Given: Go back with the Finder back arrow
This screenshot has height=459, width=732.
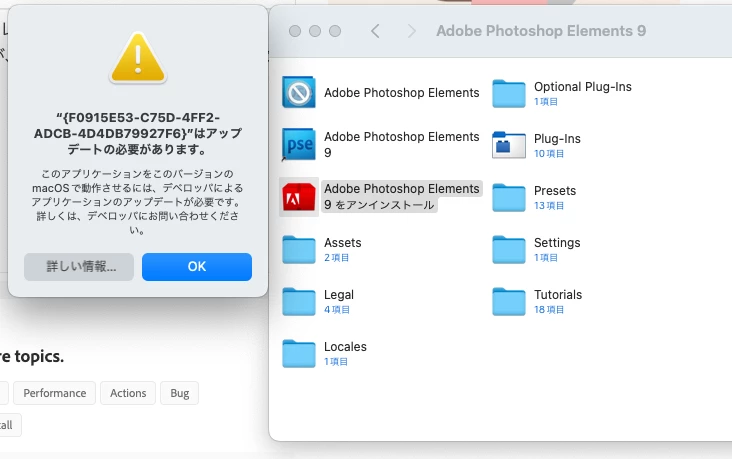Looking at the screenshot, I should [375, 31].
